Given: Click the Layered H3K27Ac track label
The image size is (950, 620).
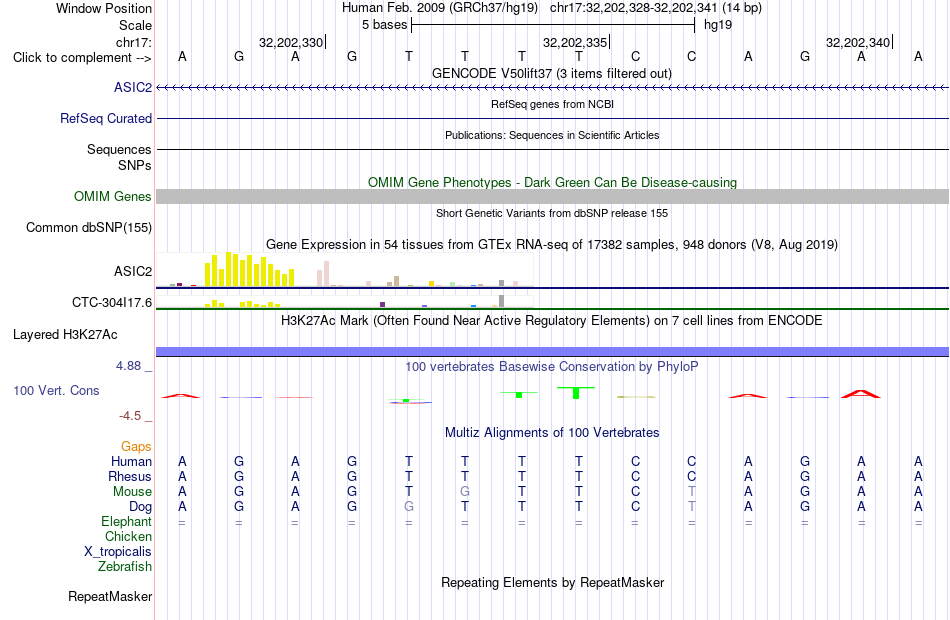Looking at the screenshot, I should [65, 335].
